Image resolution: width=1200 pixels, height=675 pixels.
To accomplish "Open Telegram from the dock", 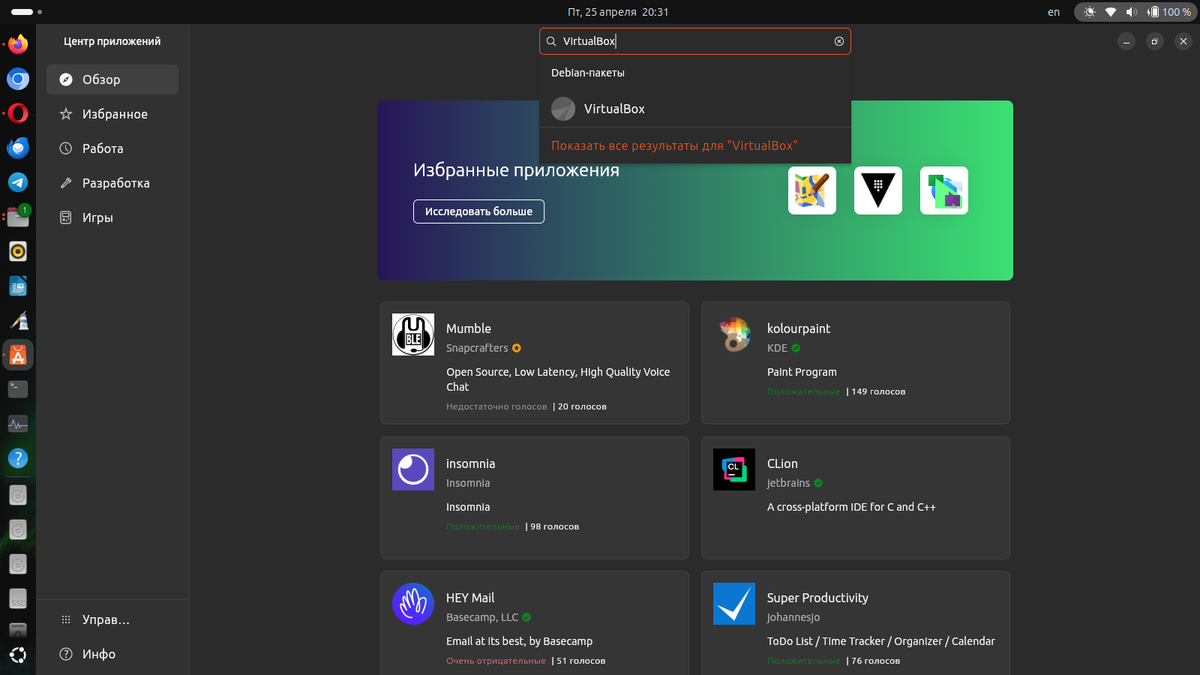I will pyautogui.click(x=17, y=182).
